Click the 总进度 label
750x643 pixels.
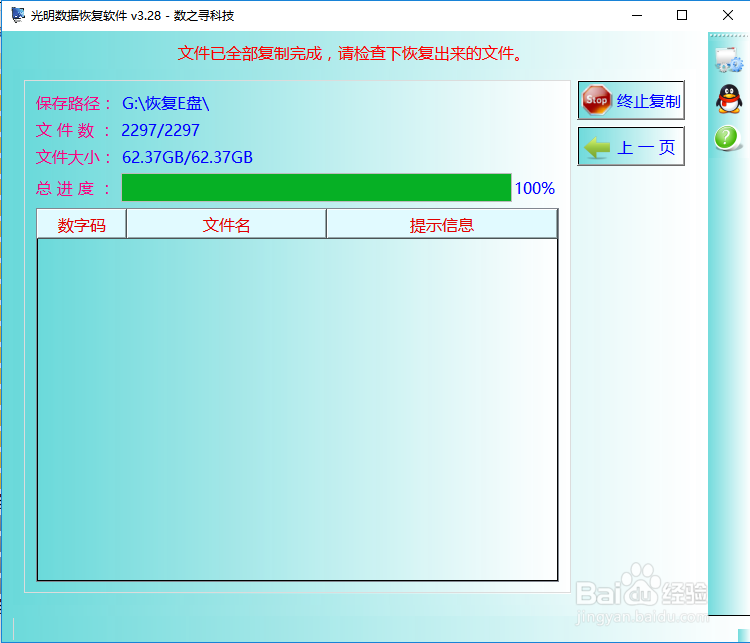73,188
